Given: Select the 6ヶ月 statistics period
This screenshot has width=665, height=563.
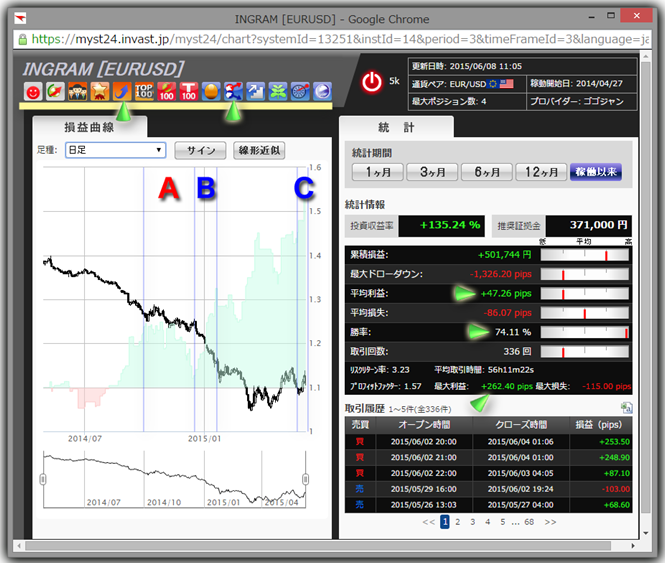Looking at the screenshot, I should [x=487, y=172].
